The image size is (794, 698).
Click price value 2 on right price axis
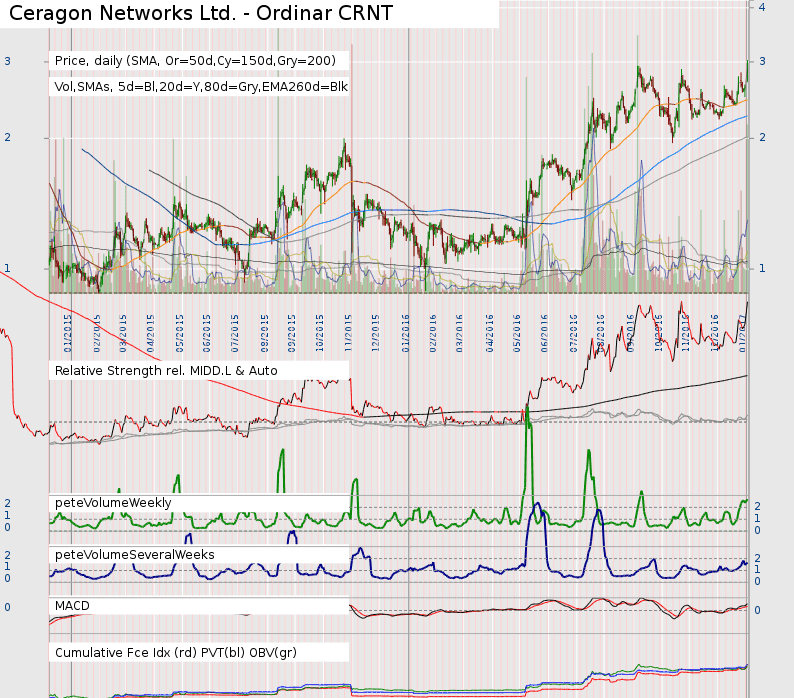[762, 137]
